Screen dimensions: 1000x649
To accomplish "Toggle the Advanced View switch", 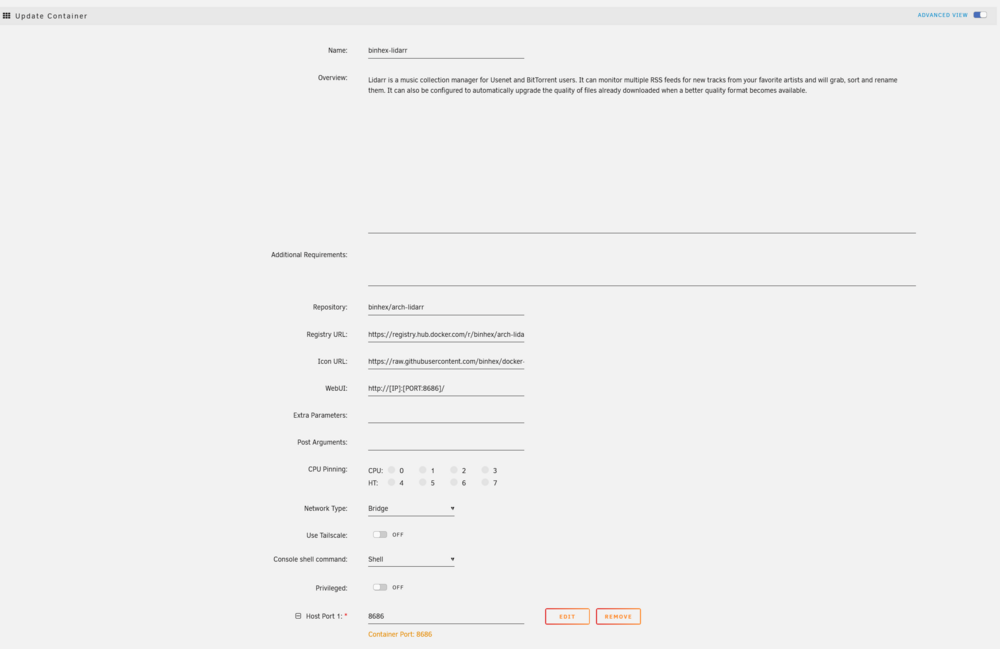I will coord(980,15).
